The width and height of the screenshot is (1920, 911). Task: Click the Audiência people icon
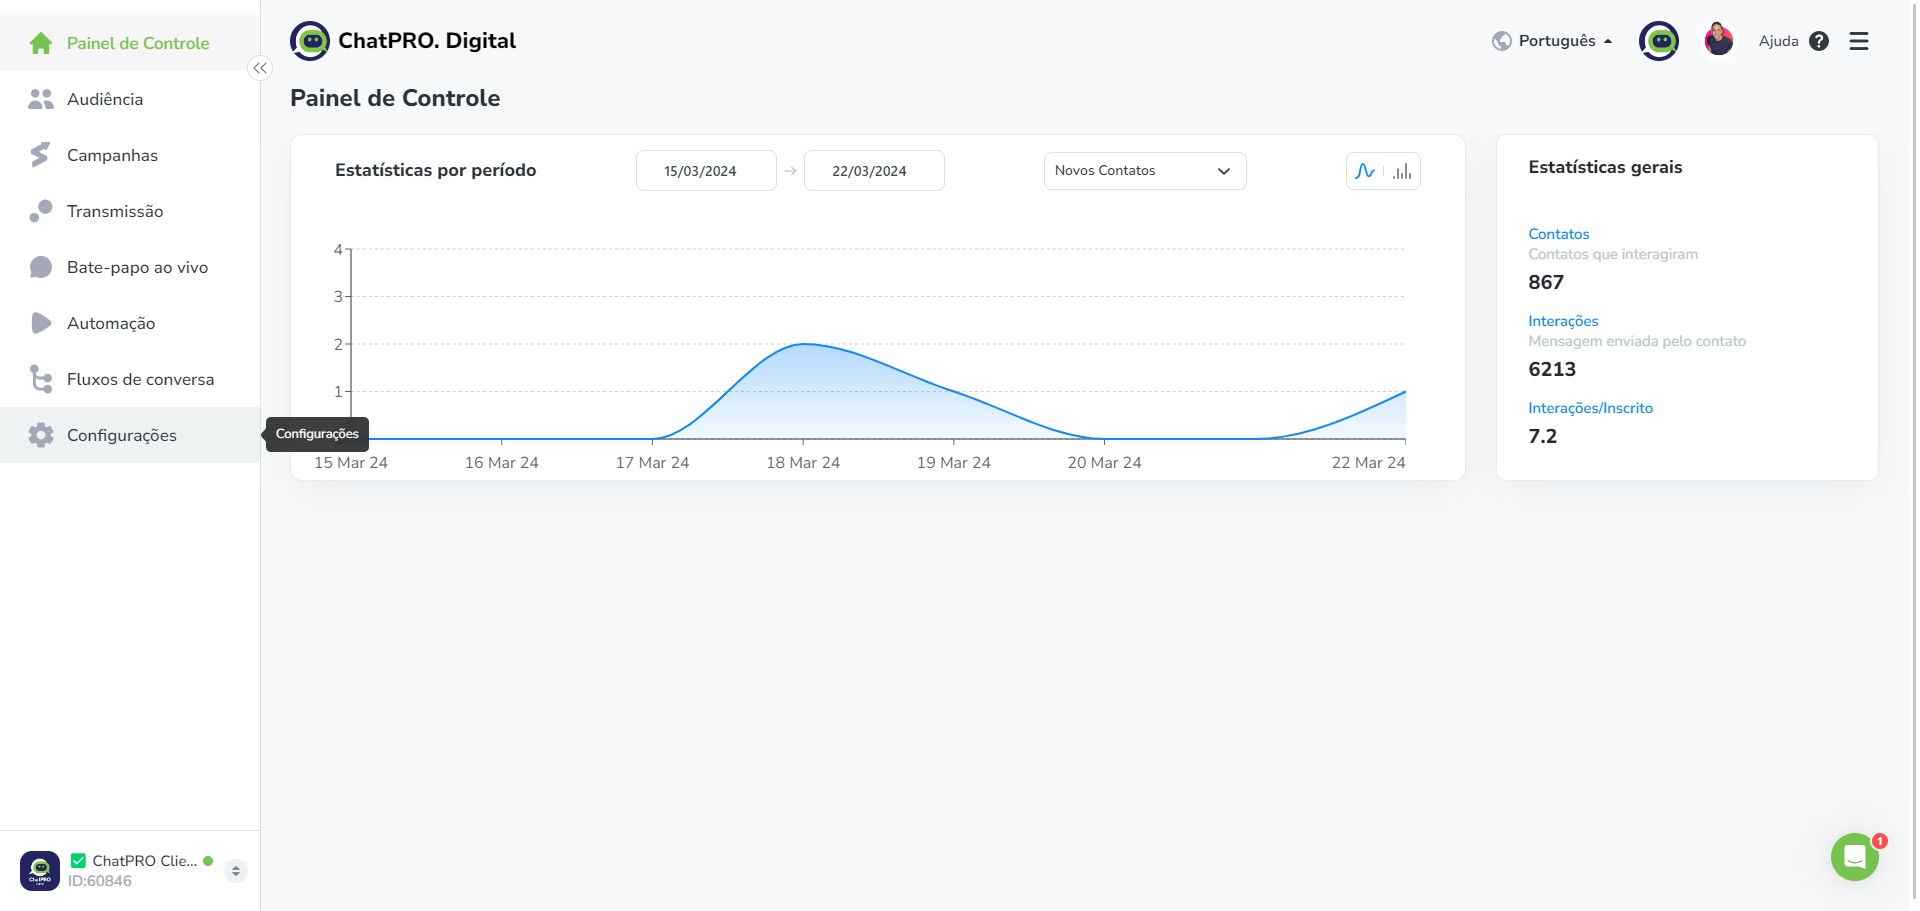tap(41, 99)
